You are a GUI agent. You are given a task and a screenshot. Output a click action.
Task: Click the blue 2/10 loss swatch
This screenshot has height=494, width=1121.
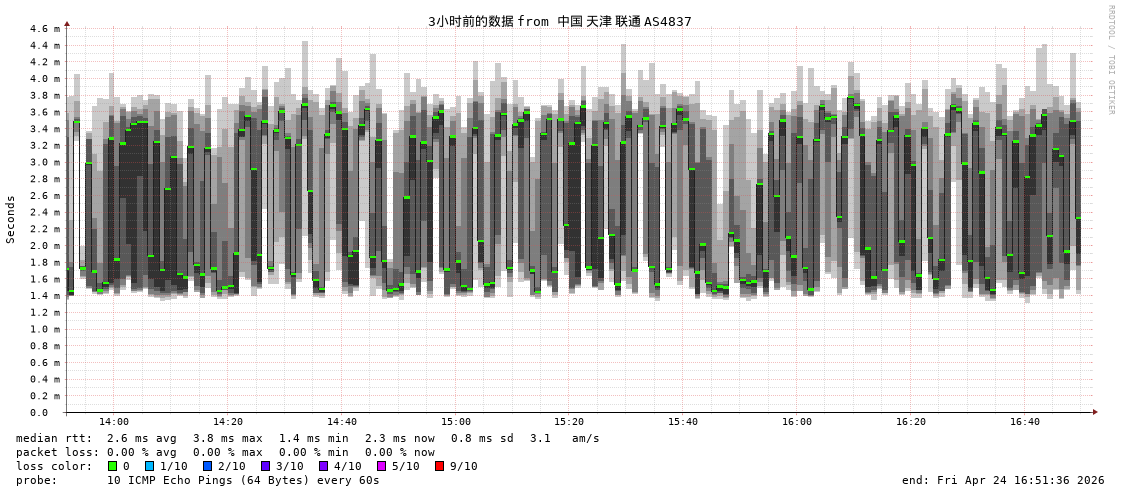207,466
